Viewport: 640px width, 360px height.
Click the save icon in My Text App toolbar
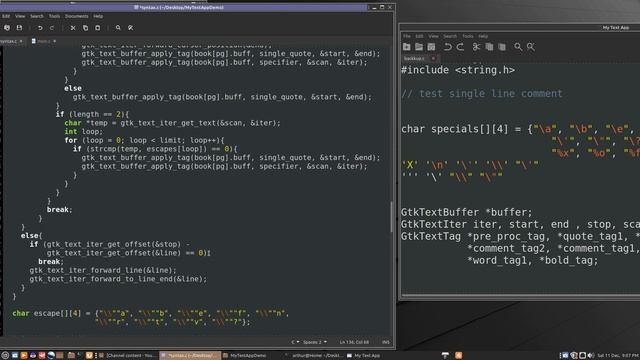[x=431, y=47]
